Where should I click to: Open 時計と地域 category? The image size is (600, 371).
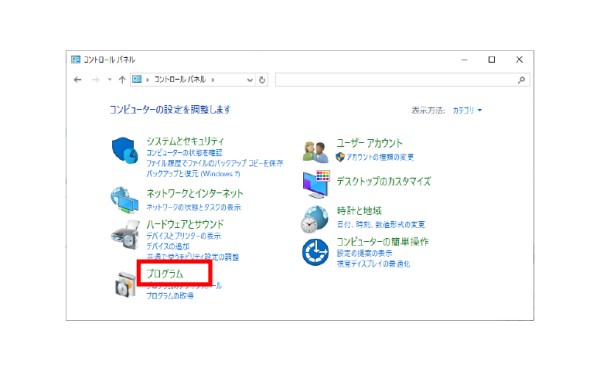tap(359, 211)
